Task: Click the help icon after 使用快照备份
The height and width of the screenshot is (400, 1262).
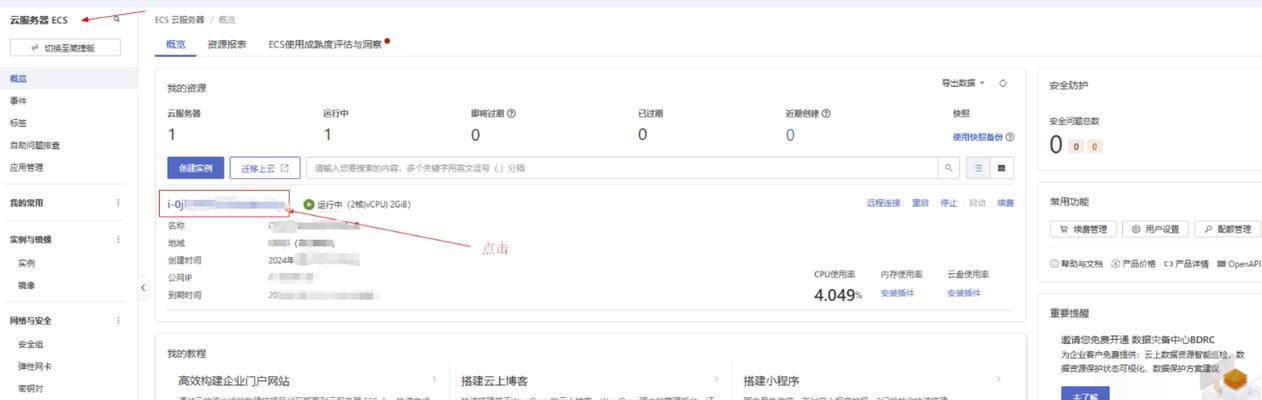Action: tap(1010, 137)
